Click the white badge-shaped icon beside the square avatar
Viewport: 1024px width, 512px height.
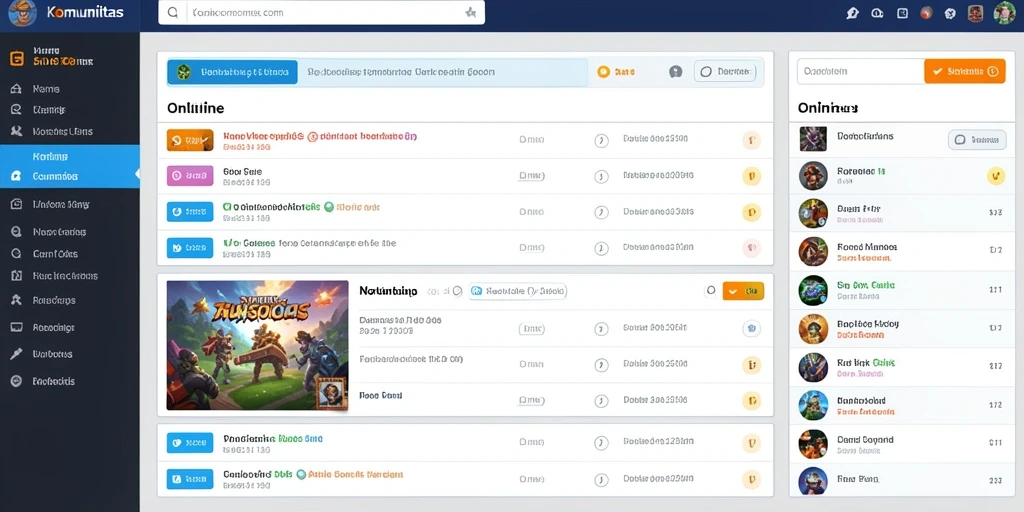point(951,13)
